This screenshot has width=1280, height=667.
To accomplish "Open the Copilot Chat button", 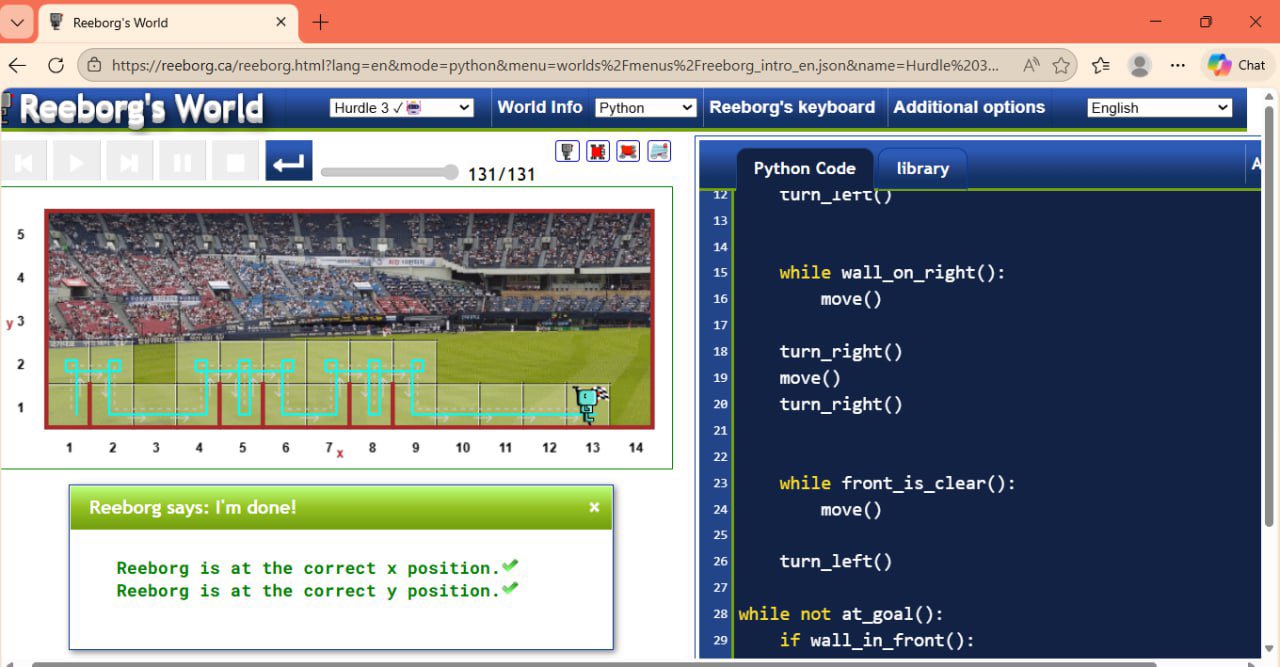I will click(1237, 65).
